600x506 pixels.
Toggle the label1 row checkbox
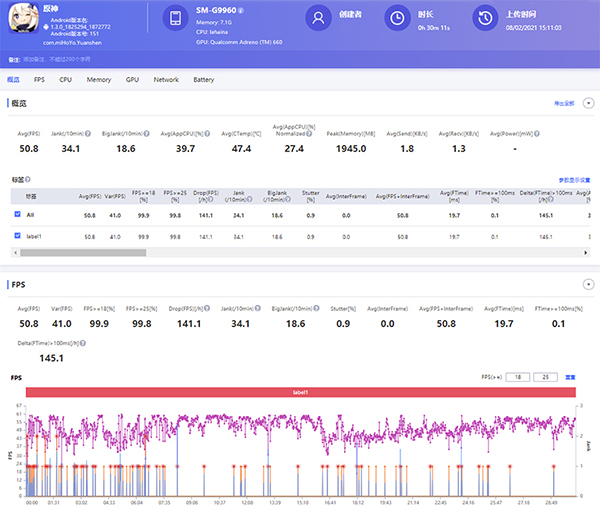(17, 236)
